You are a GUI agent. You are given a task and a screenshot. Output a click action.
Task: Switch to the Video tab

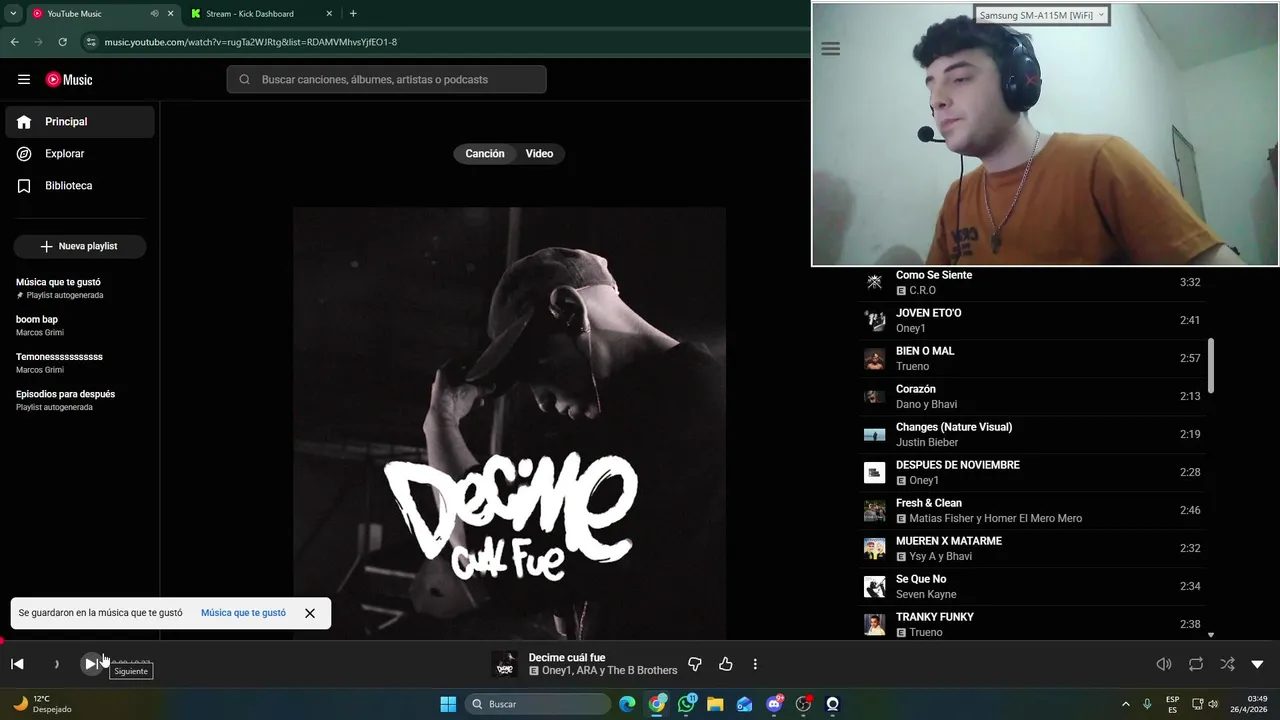pyautogui.click(x=540, y=154)
